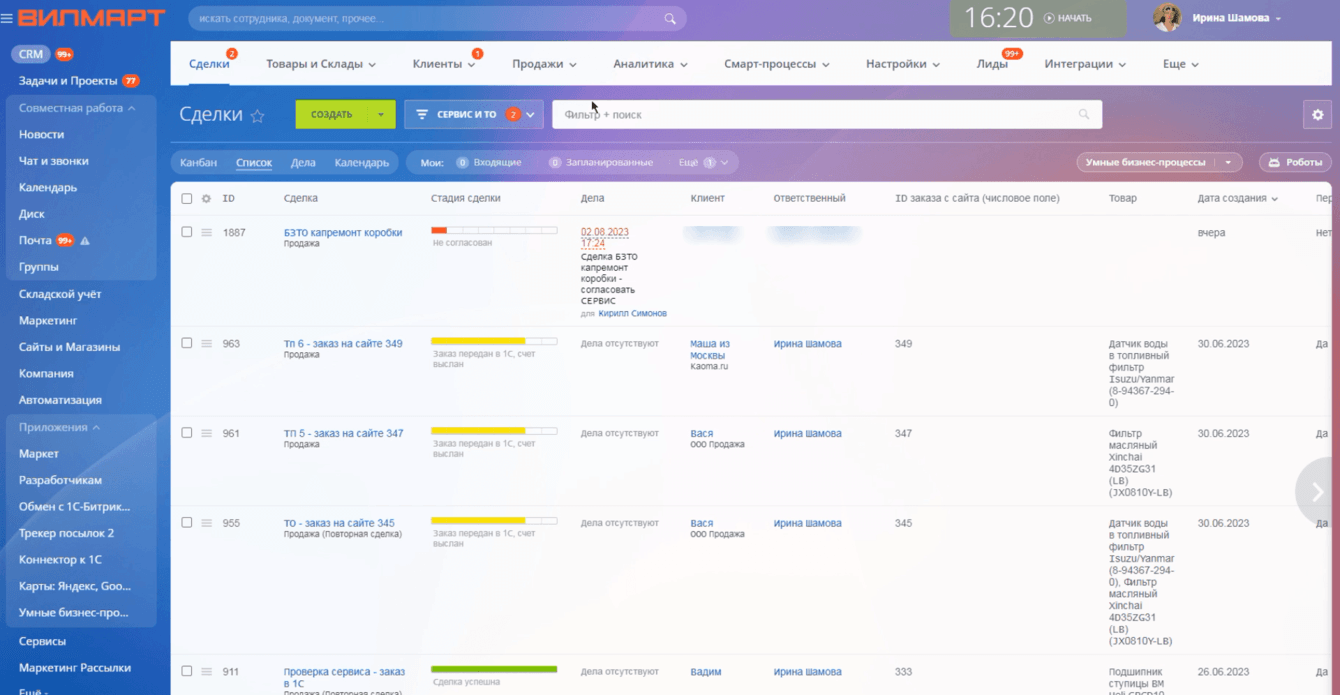The height and width of the screenshot is (695, 1340).
Task: Expand the Клиенты menu
Action: click(444, 64)
